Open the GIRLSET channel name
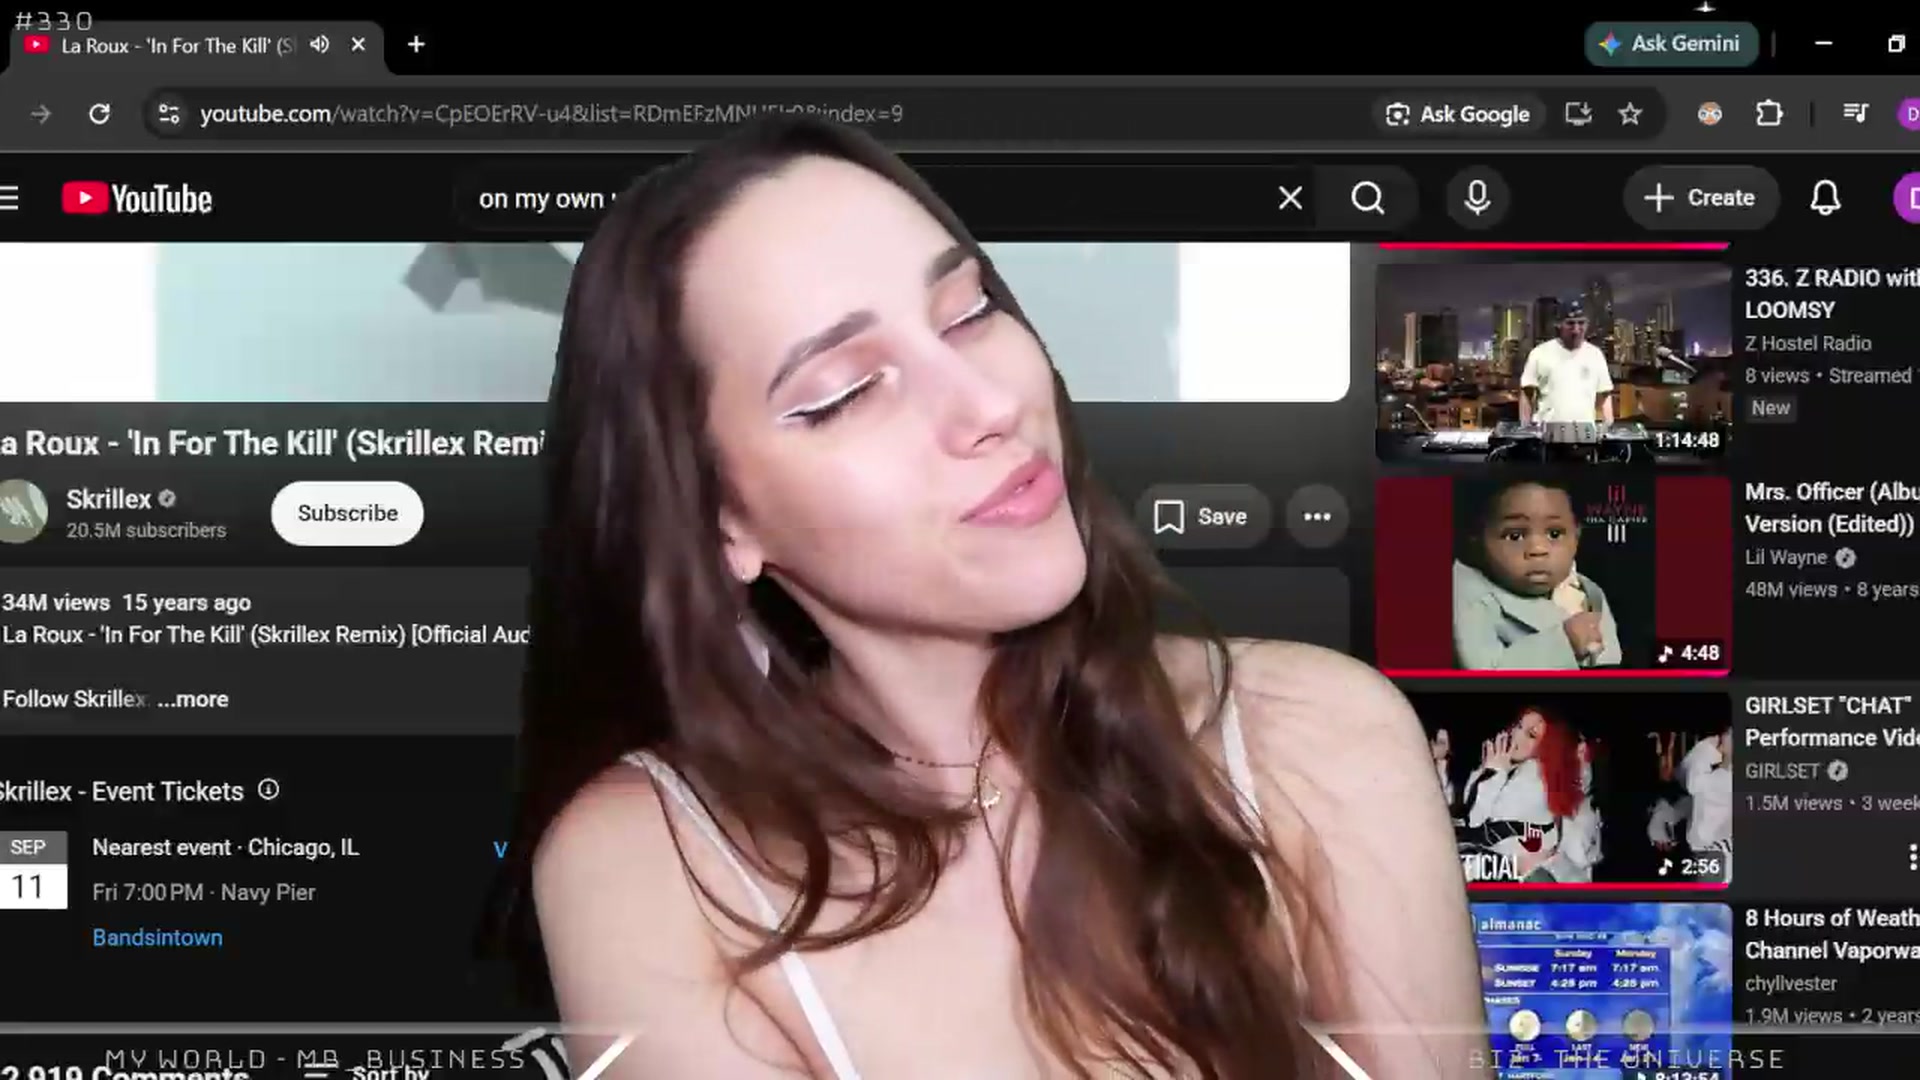This screenshot has height=1080, width=1920. pyautogui.click(x=1782, y=771)
